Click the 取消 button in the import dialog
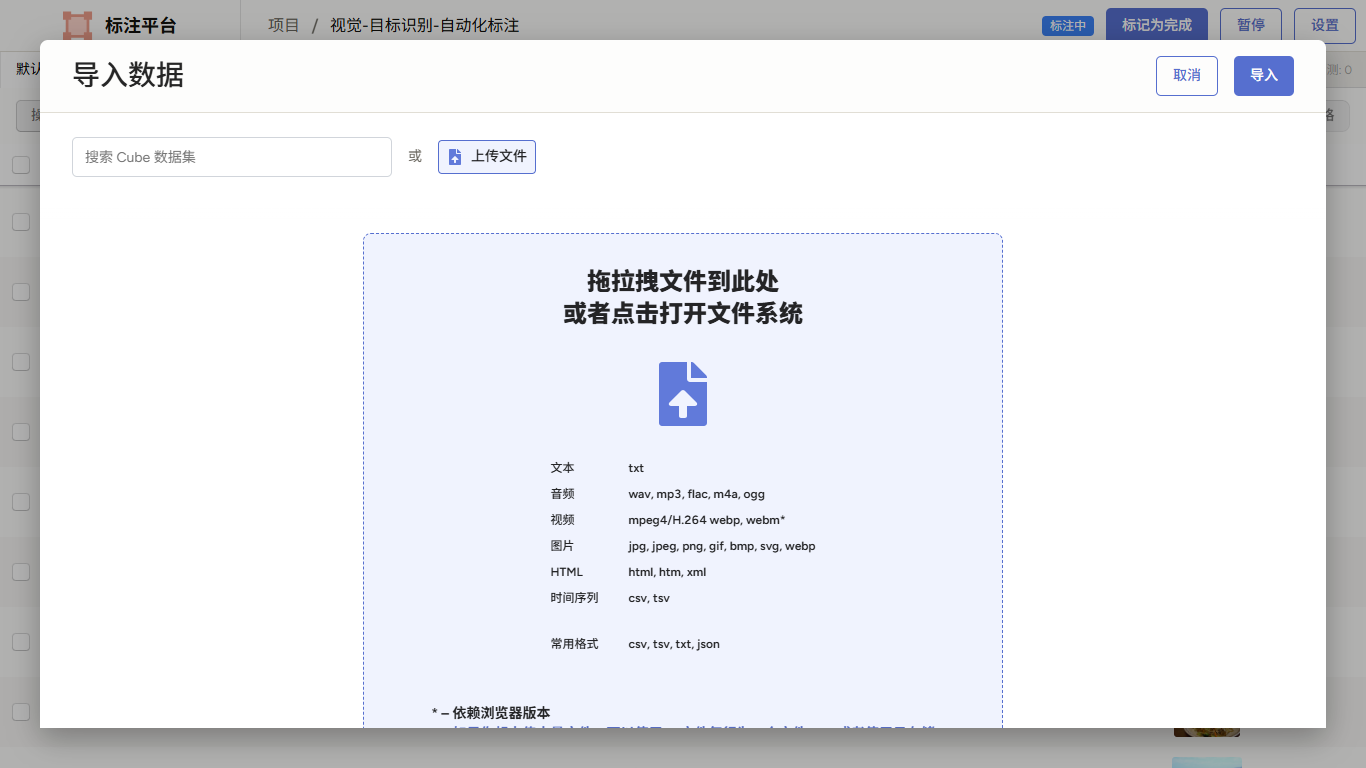The height and width of the screenshot is (768, 1366). [x=1187, y=76]
